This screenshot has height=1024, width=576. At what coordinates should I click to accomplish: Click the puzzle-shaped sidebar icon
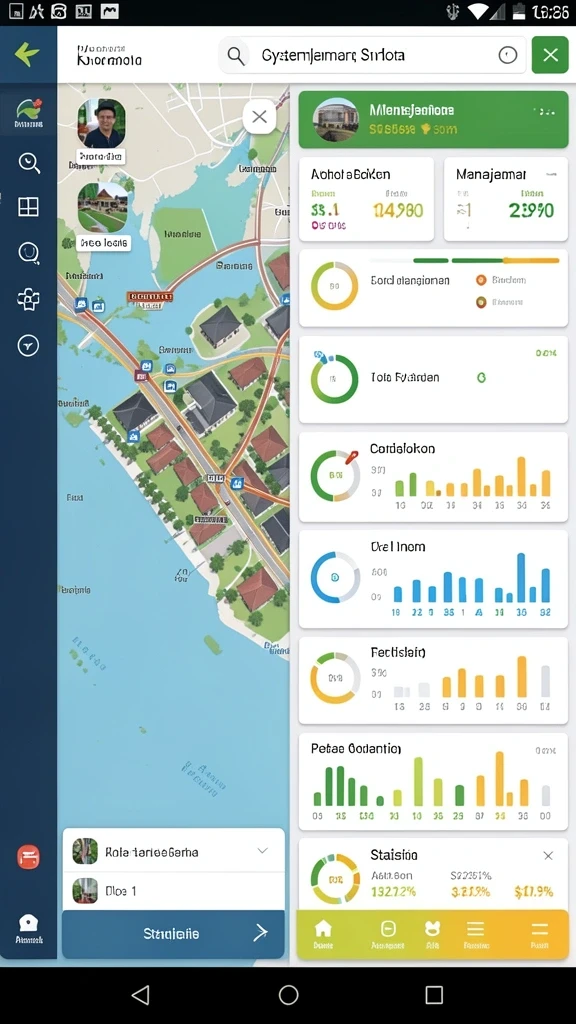(x=28, y=299)
